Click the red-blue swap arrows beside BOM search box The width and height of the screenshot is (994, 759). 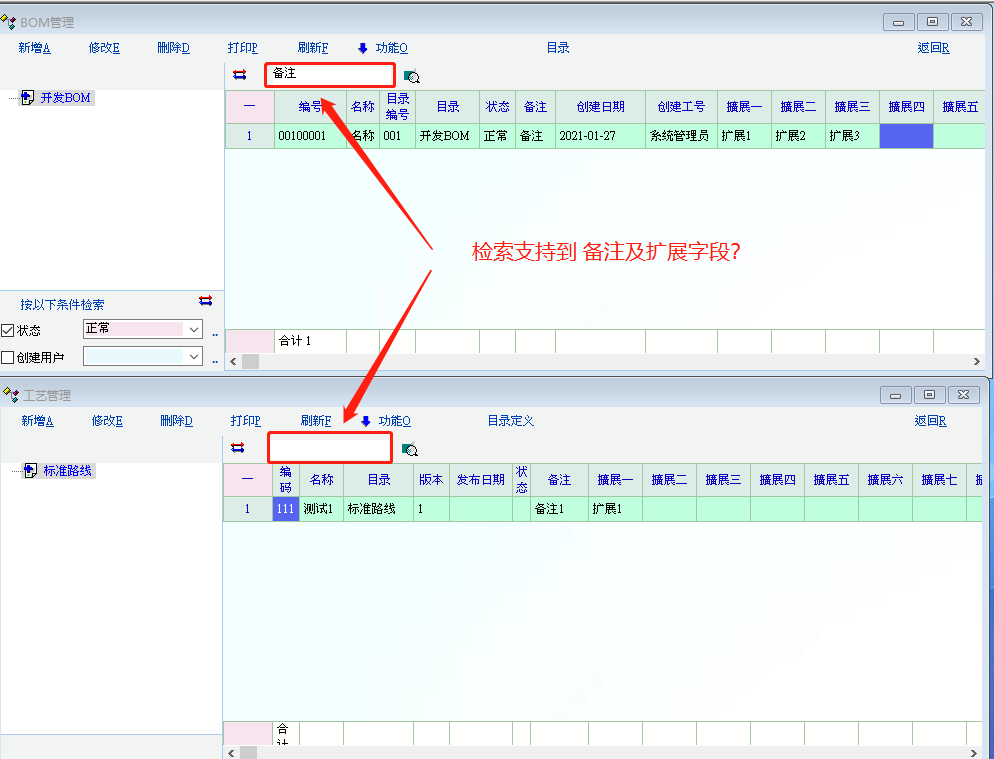(x=240, y=75)
